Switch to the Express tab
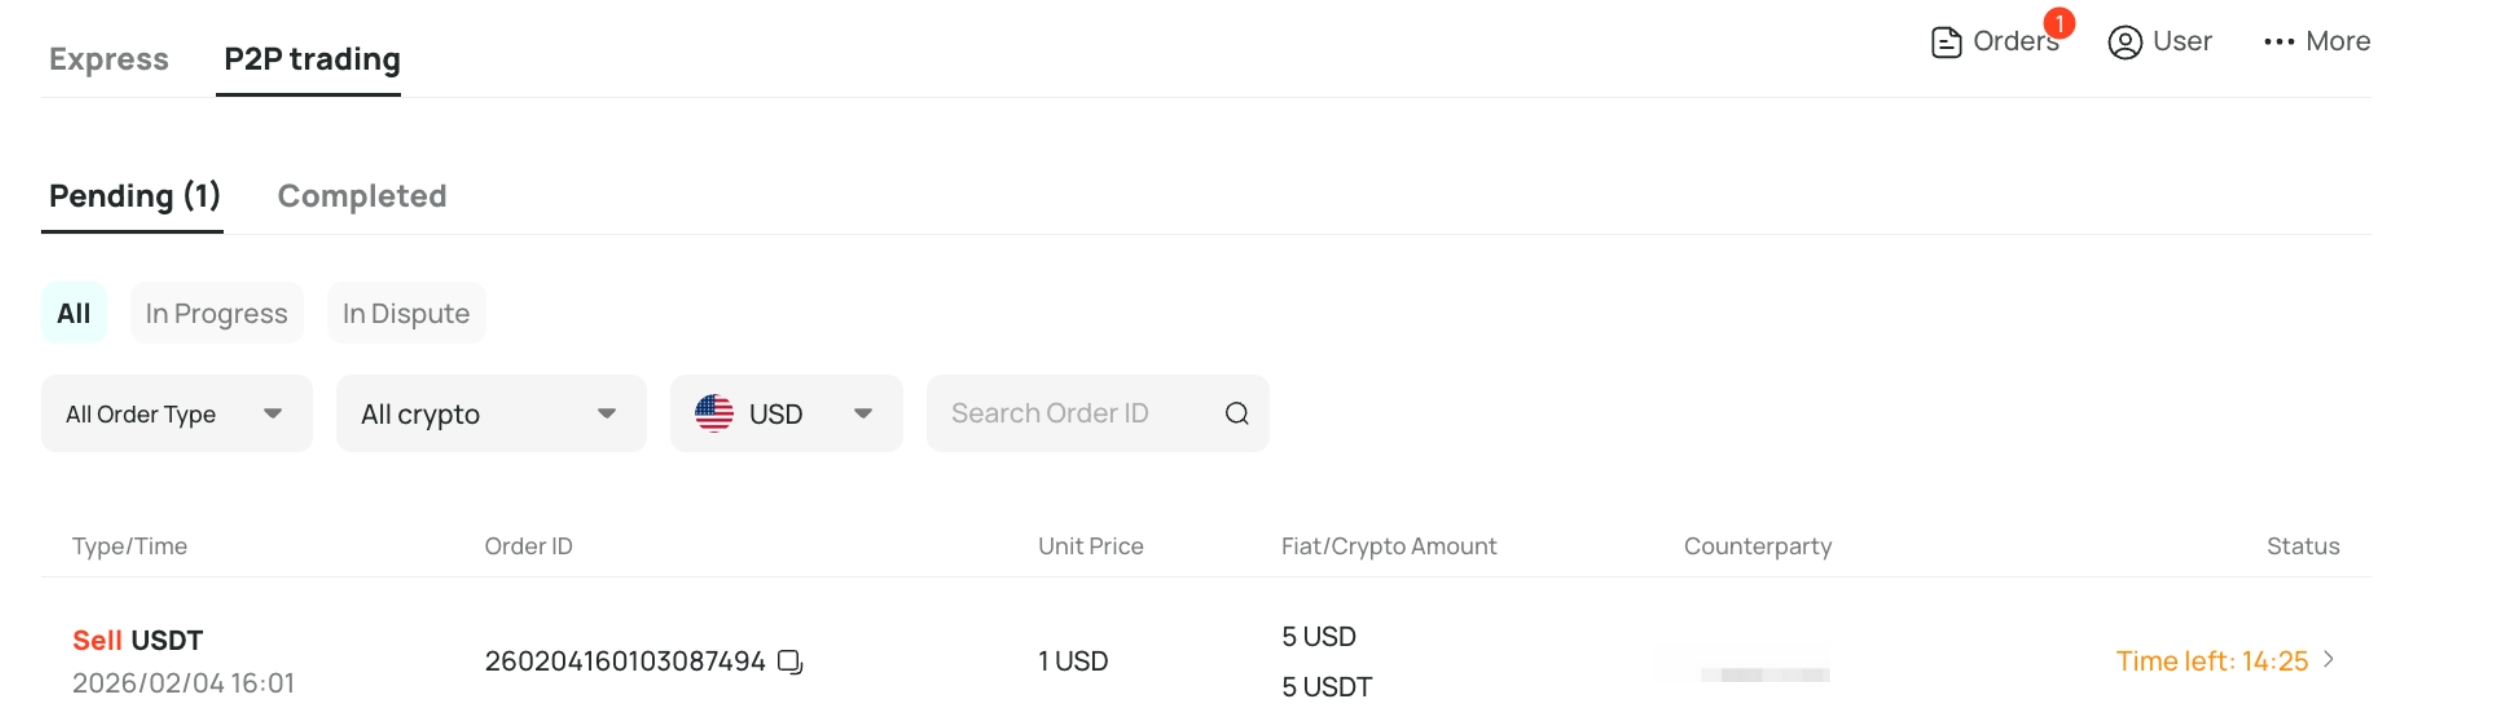 (109, 59)
